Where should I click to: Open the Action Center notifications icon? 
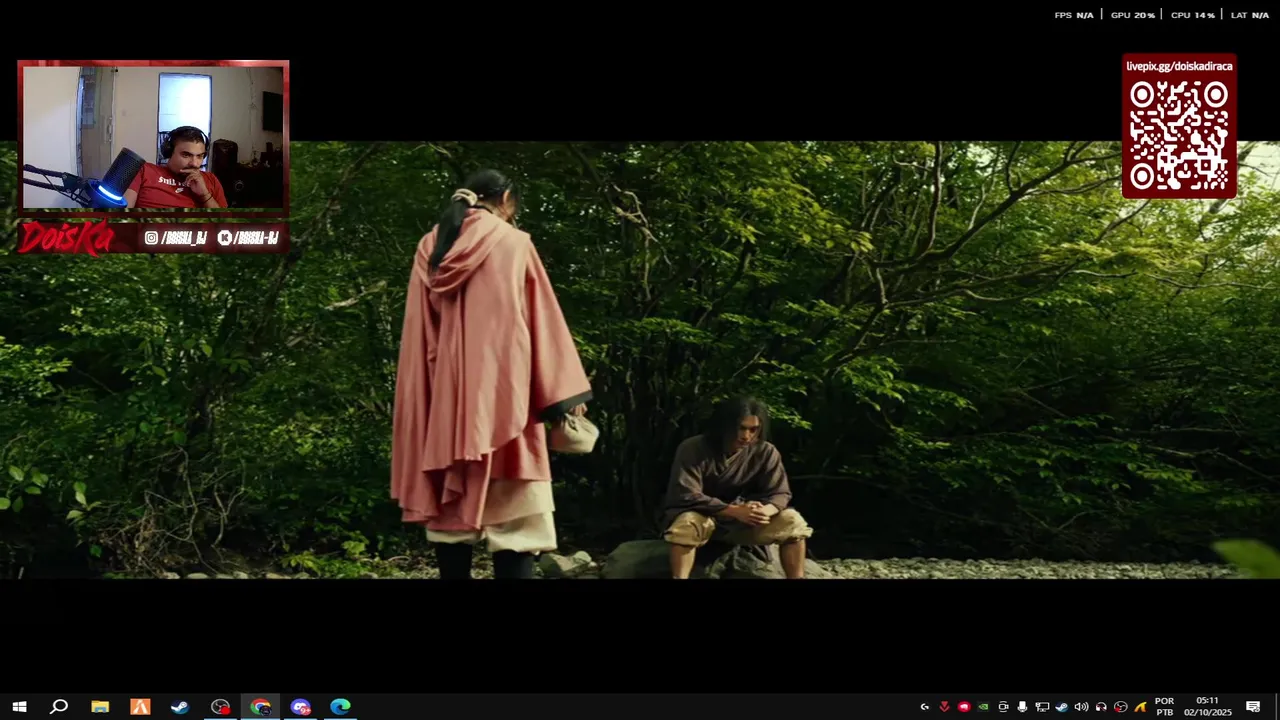(x=1253, y=707)
